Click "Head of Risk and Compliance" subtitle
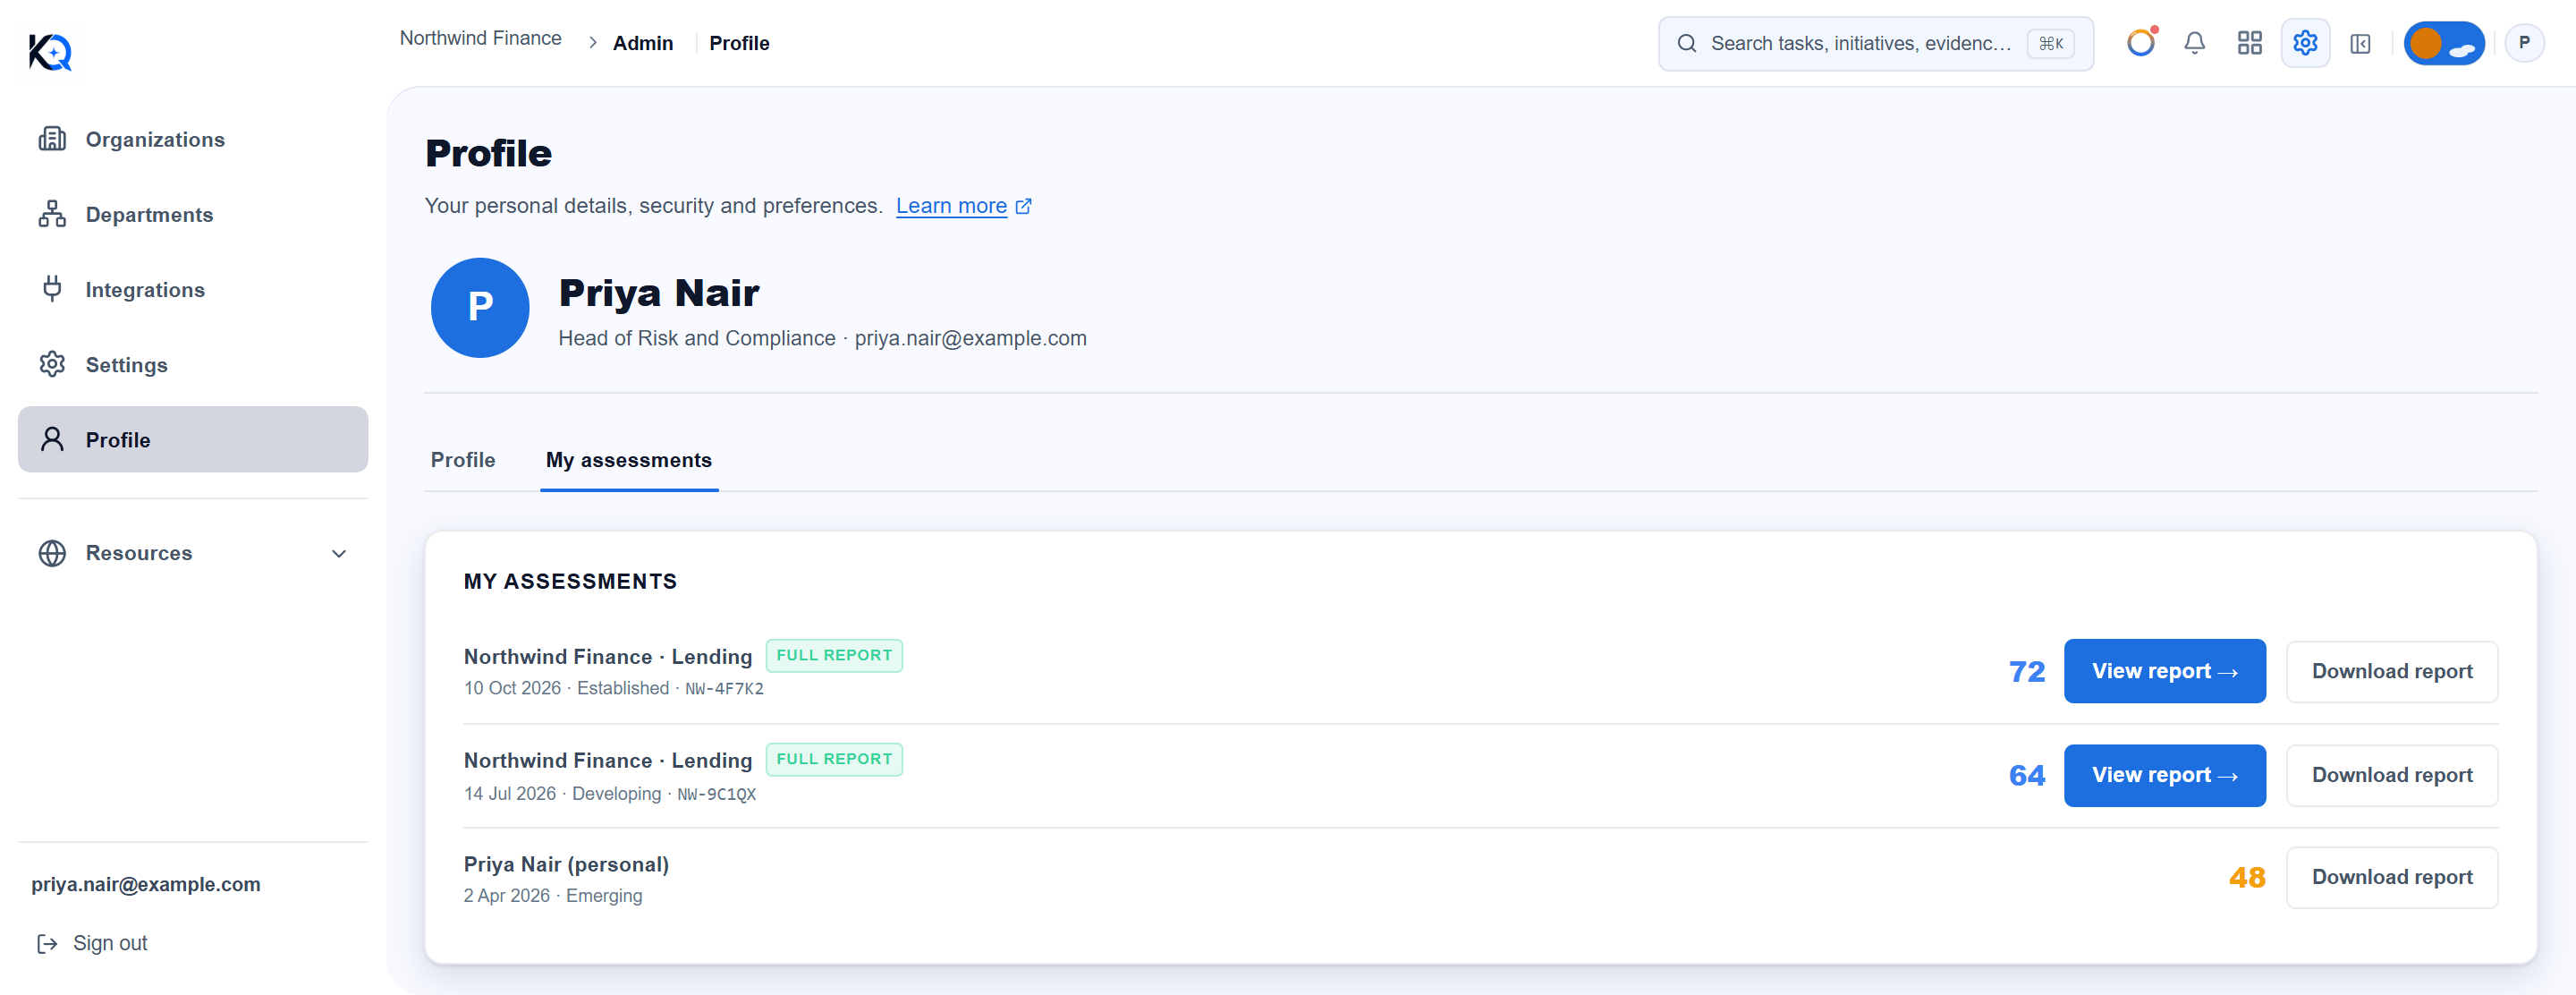Image resolution: width=2576 pixels, height=995 pixels. tap(697, 338)
